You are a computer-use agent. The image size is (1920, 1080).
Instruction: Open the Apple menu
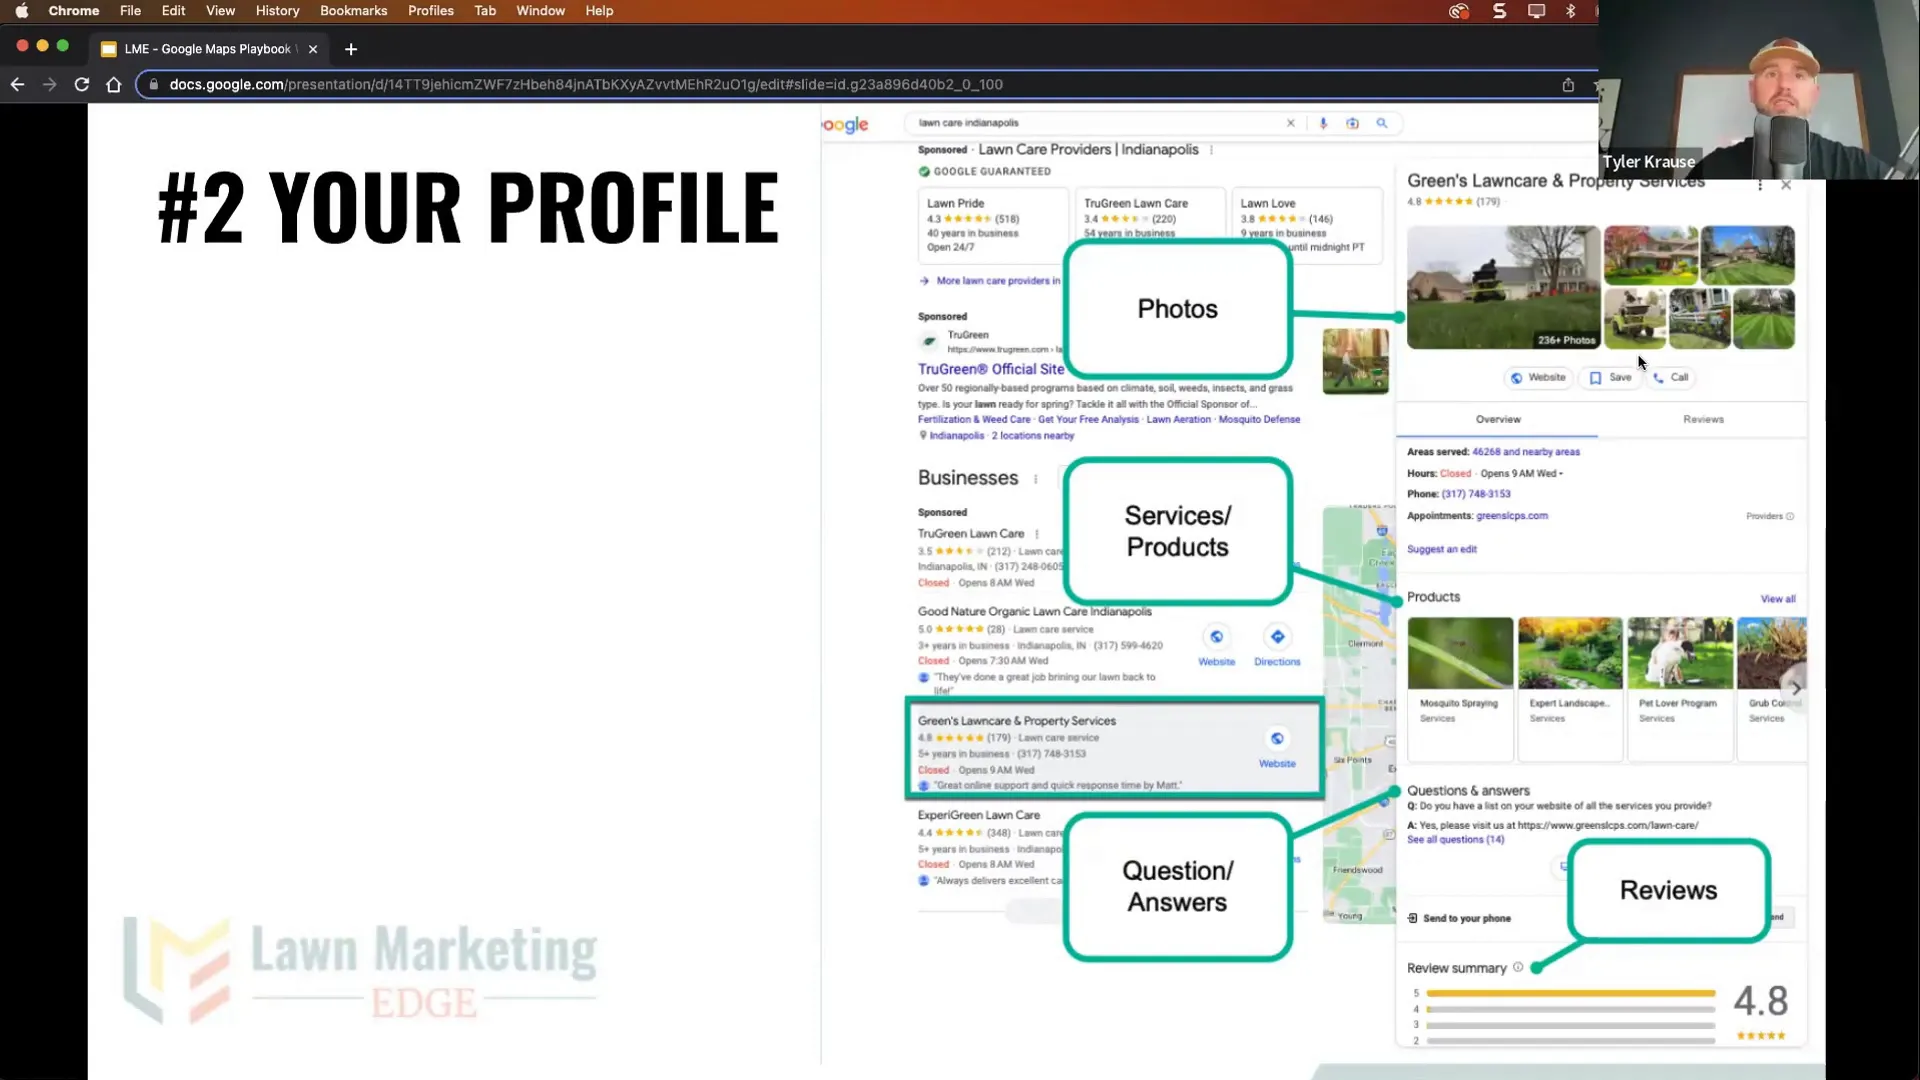(x=22, y=11)
